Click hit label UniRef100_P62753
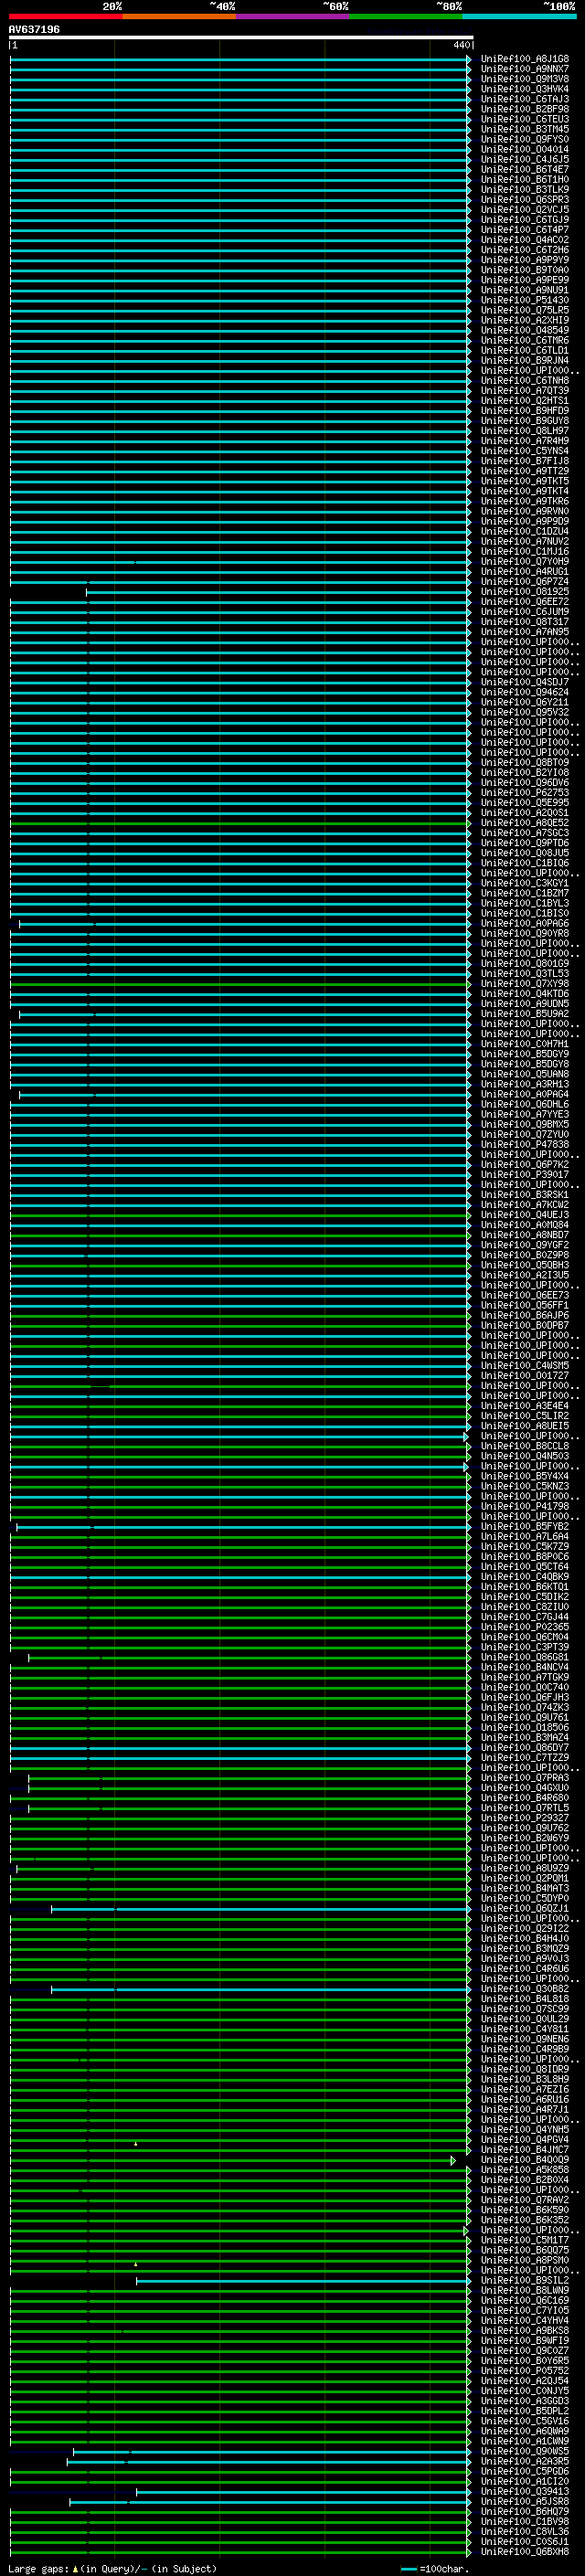585x2576 pixels. 525,792
